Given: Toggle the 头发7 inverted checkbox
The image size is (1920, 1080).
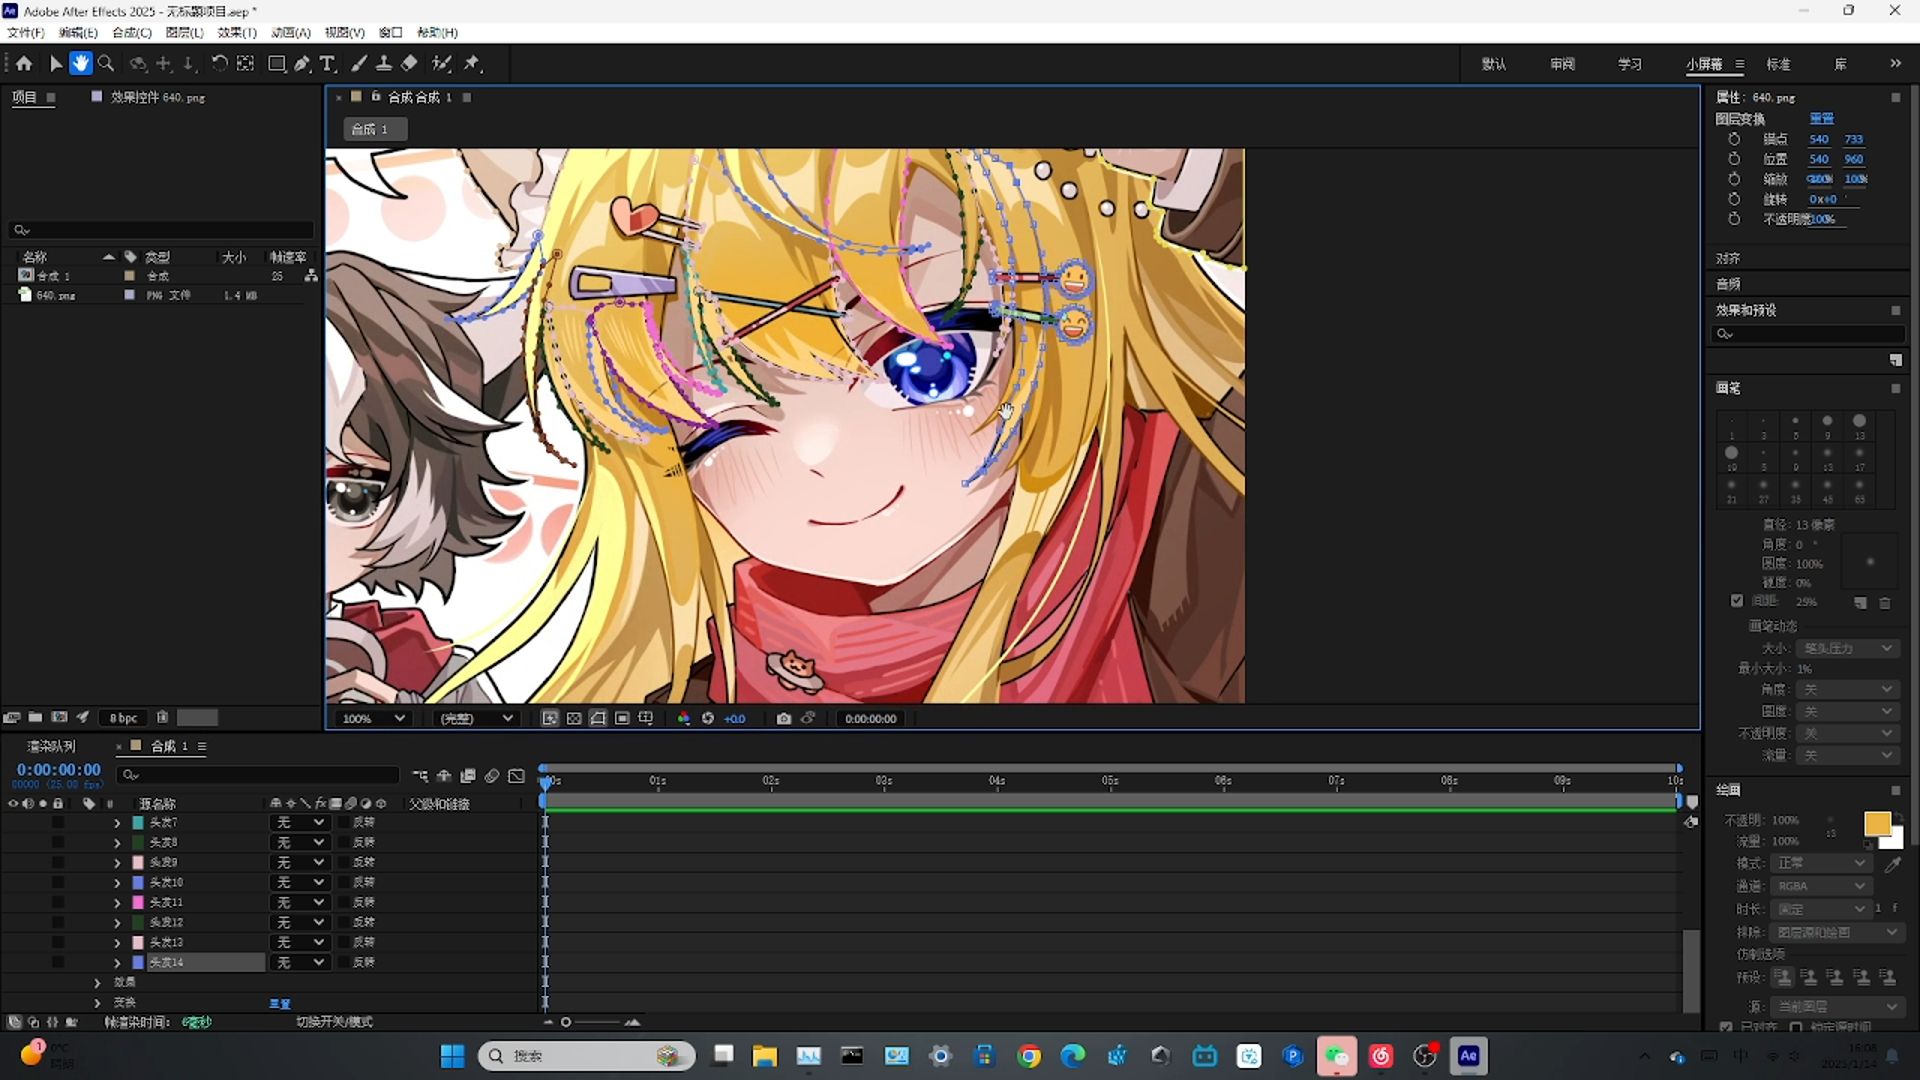Looking at the screenshot, I should (x=344, y=822).
